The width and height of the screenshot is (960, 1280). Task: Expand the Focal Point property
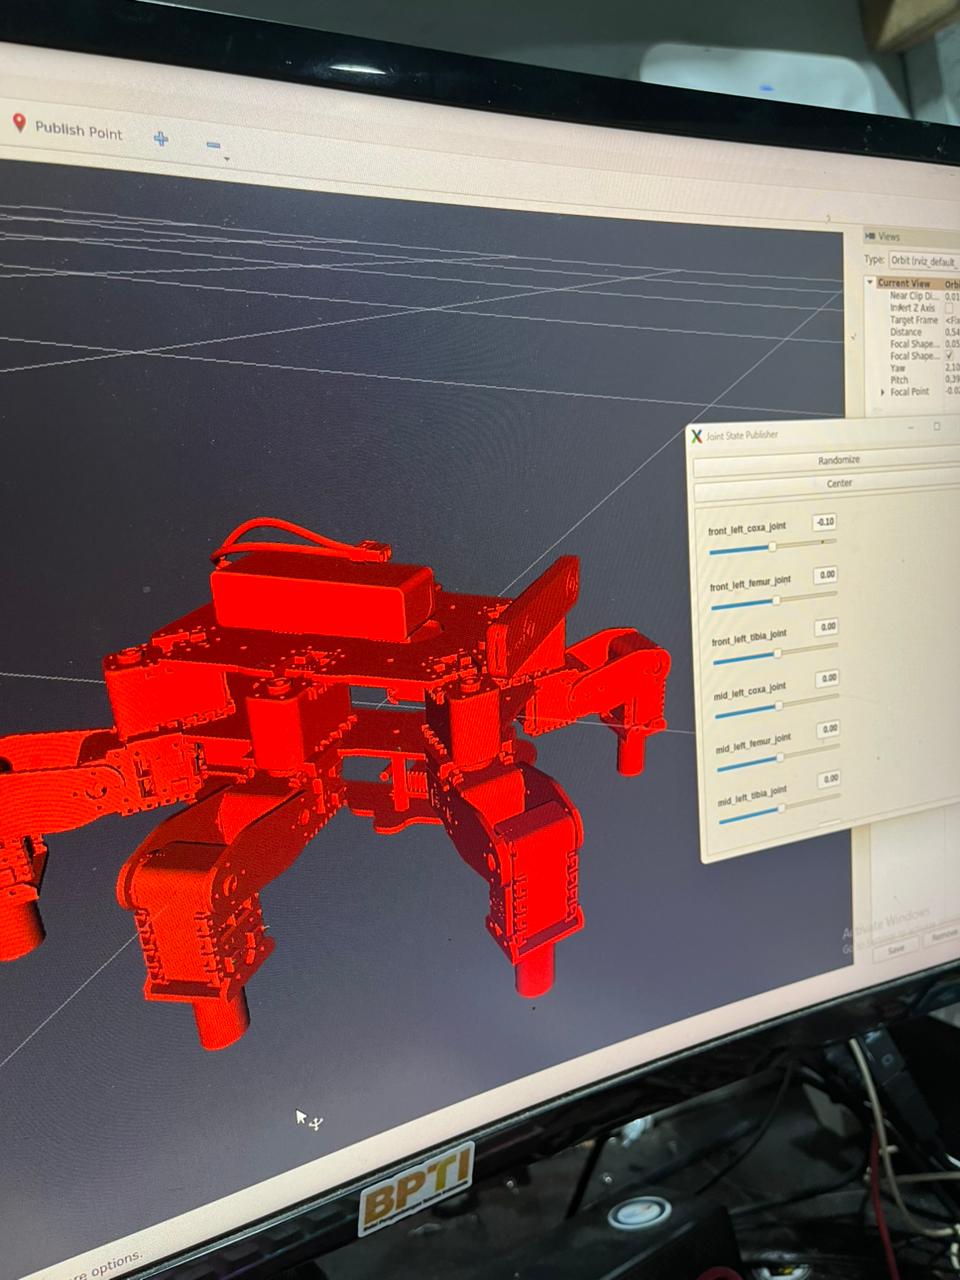pyautogui.click(x=882, y=392)
